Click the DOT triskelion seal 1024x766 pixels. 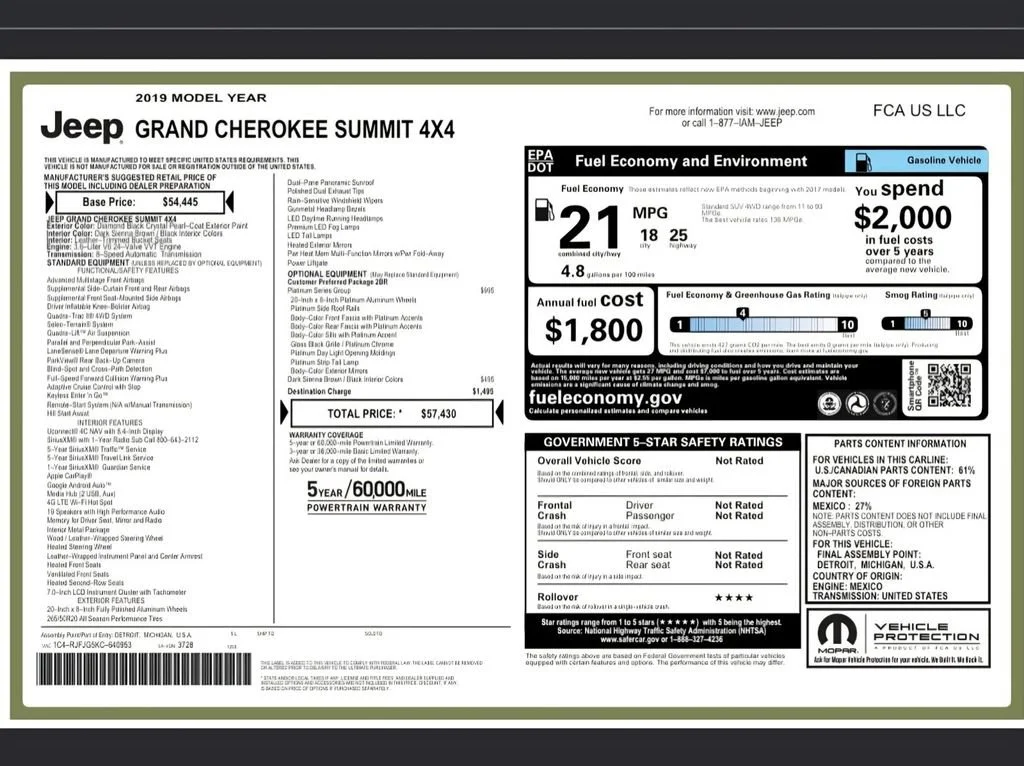tap(857, 404)
